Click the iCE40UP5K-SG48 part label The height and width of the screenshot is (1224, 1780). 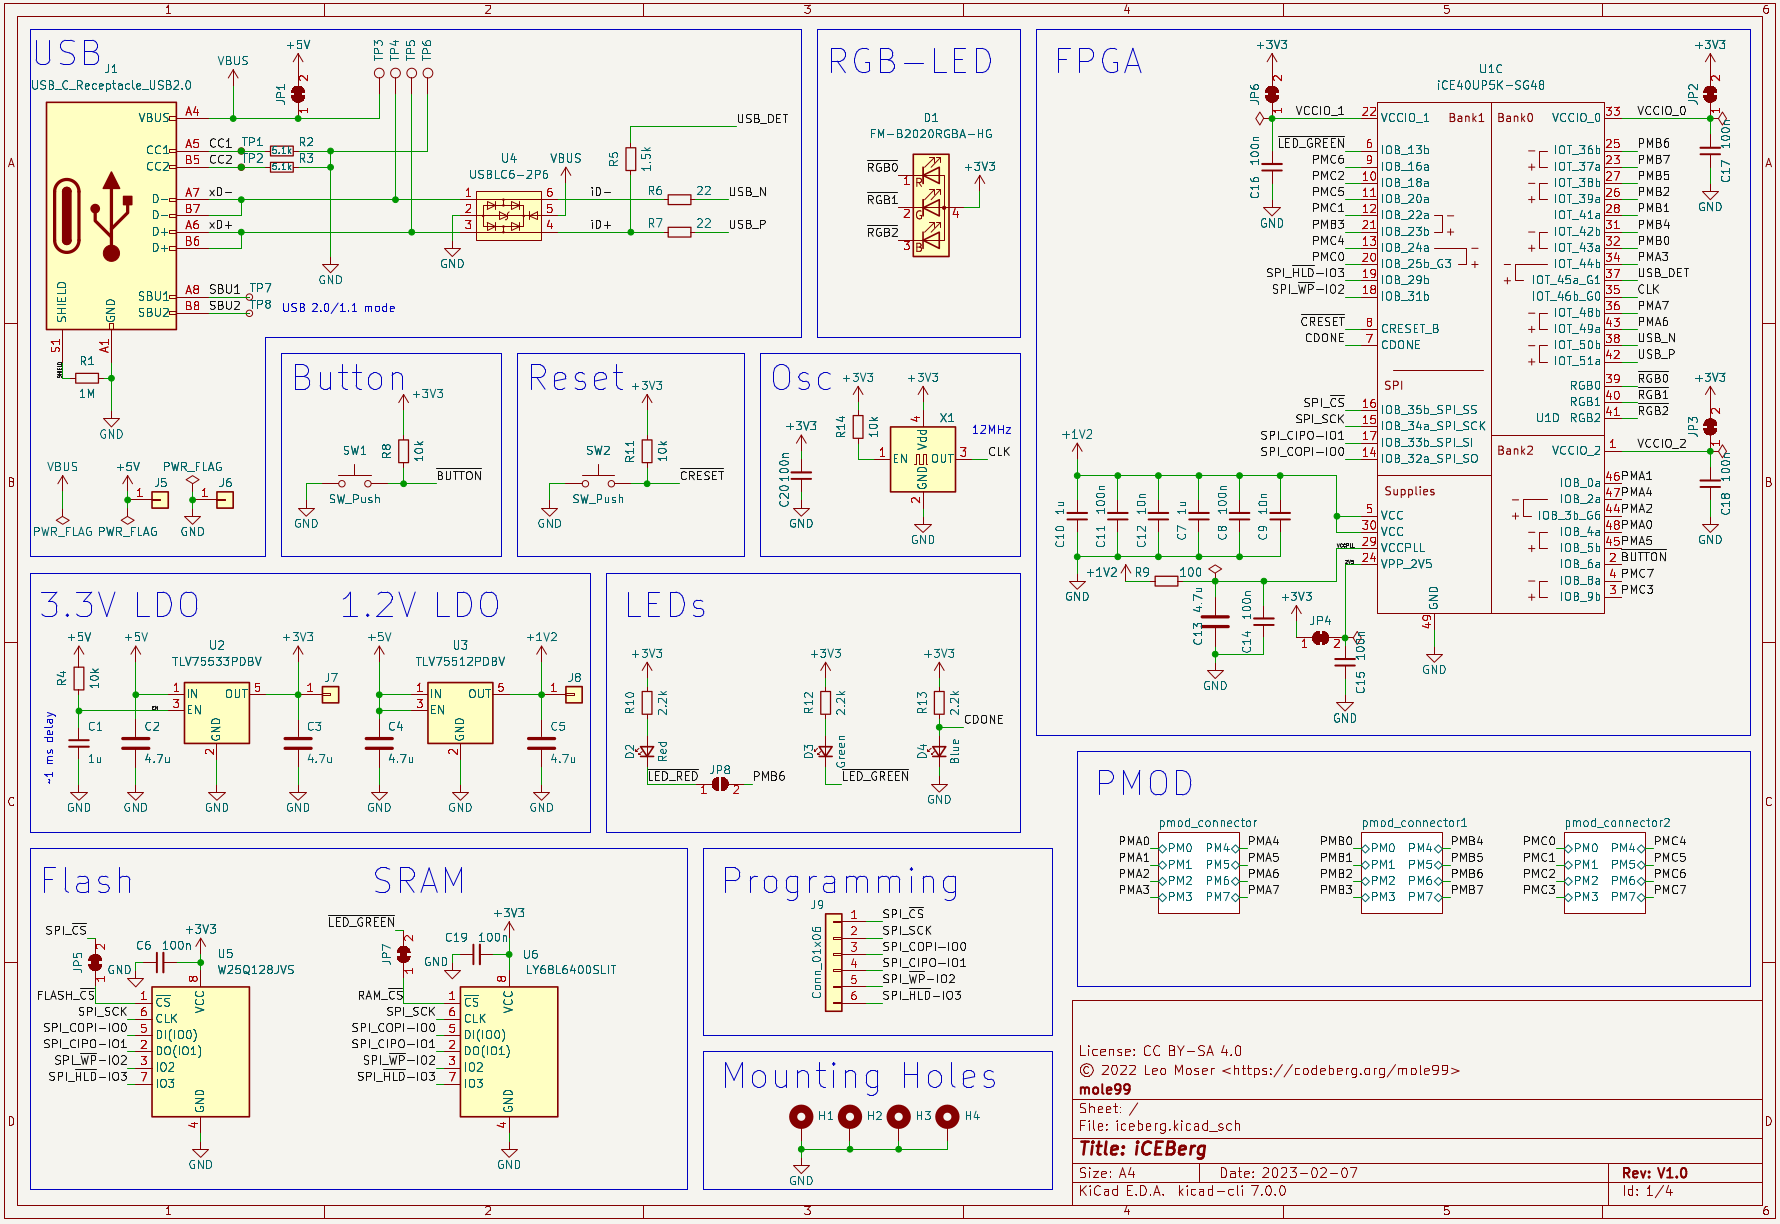click(1491, 85)
